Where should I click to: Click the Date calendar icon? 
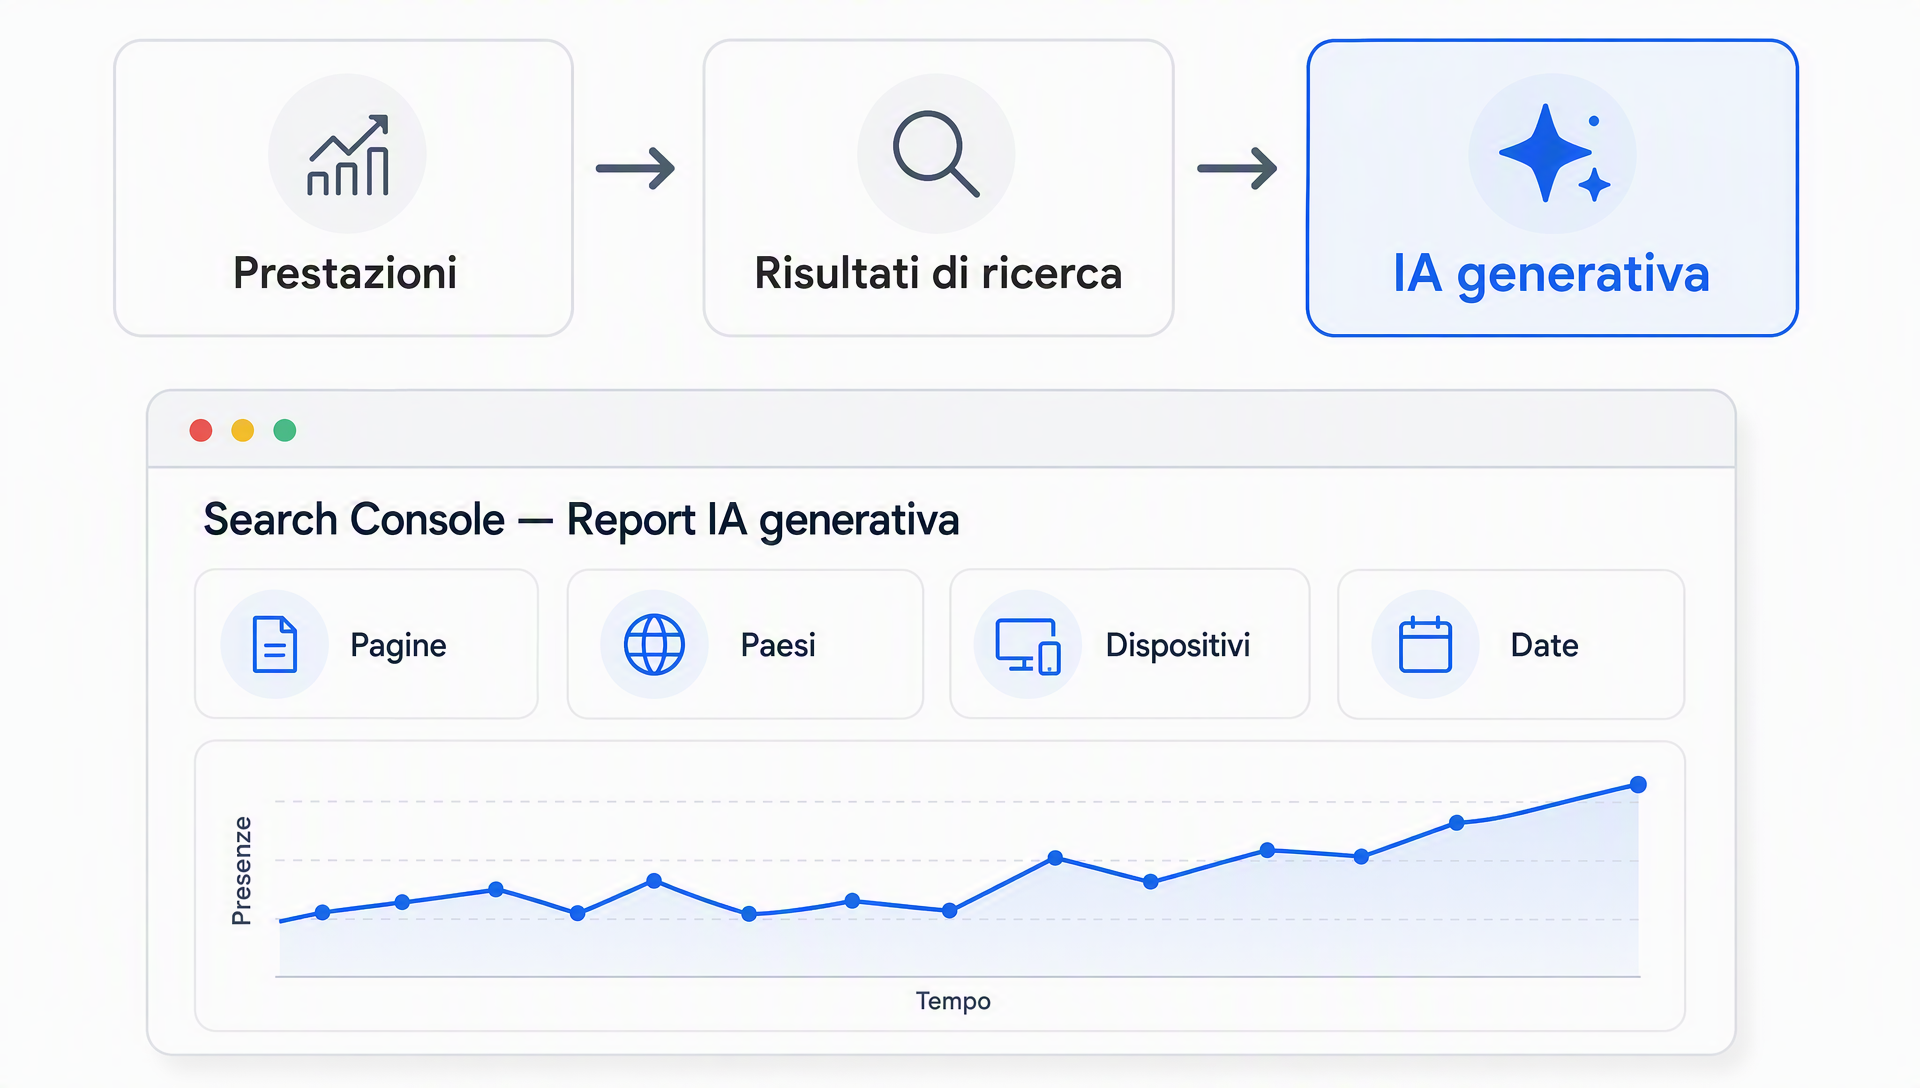point(1425,644)
